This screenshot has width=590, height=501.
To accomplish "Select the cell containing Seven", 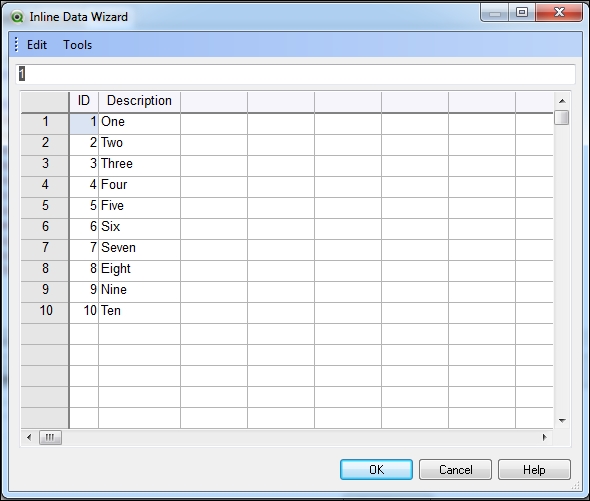I will click(139, 248).
